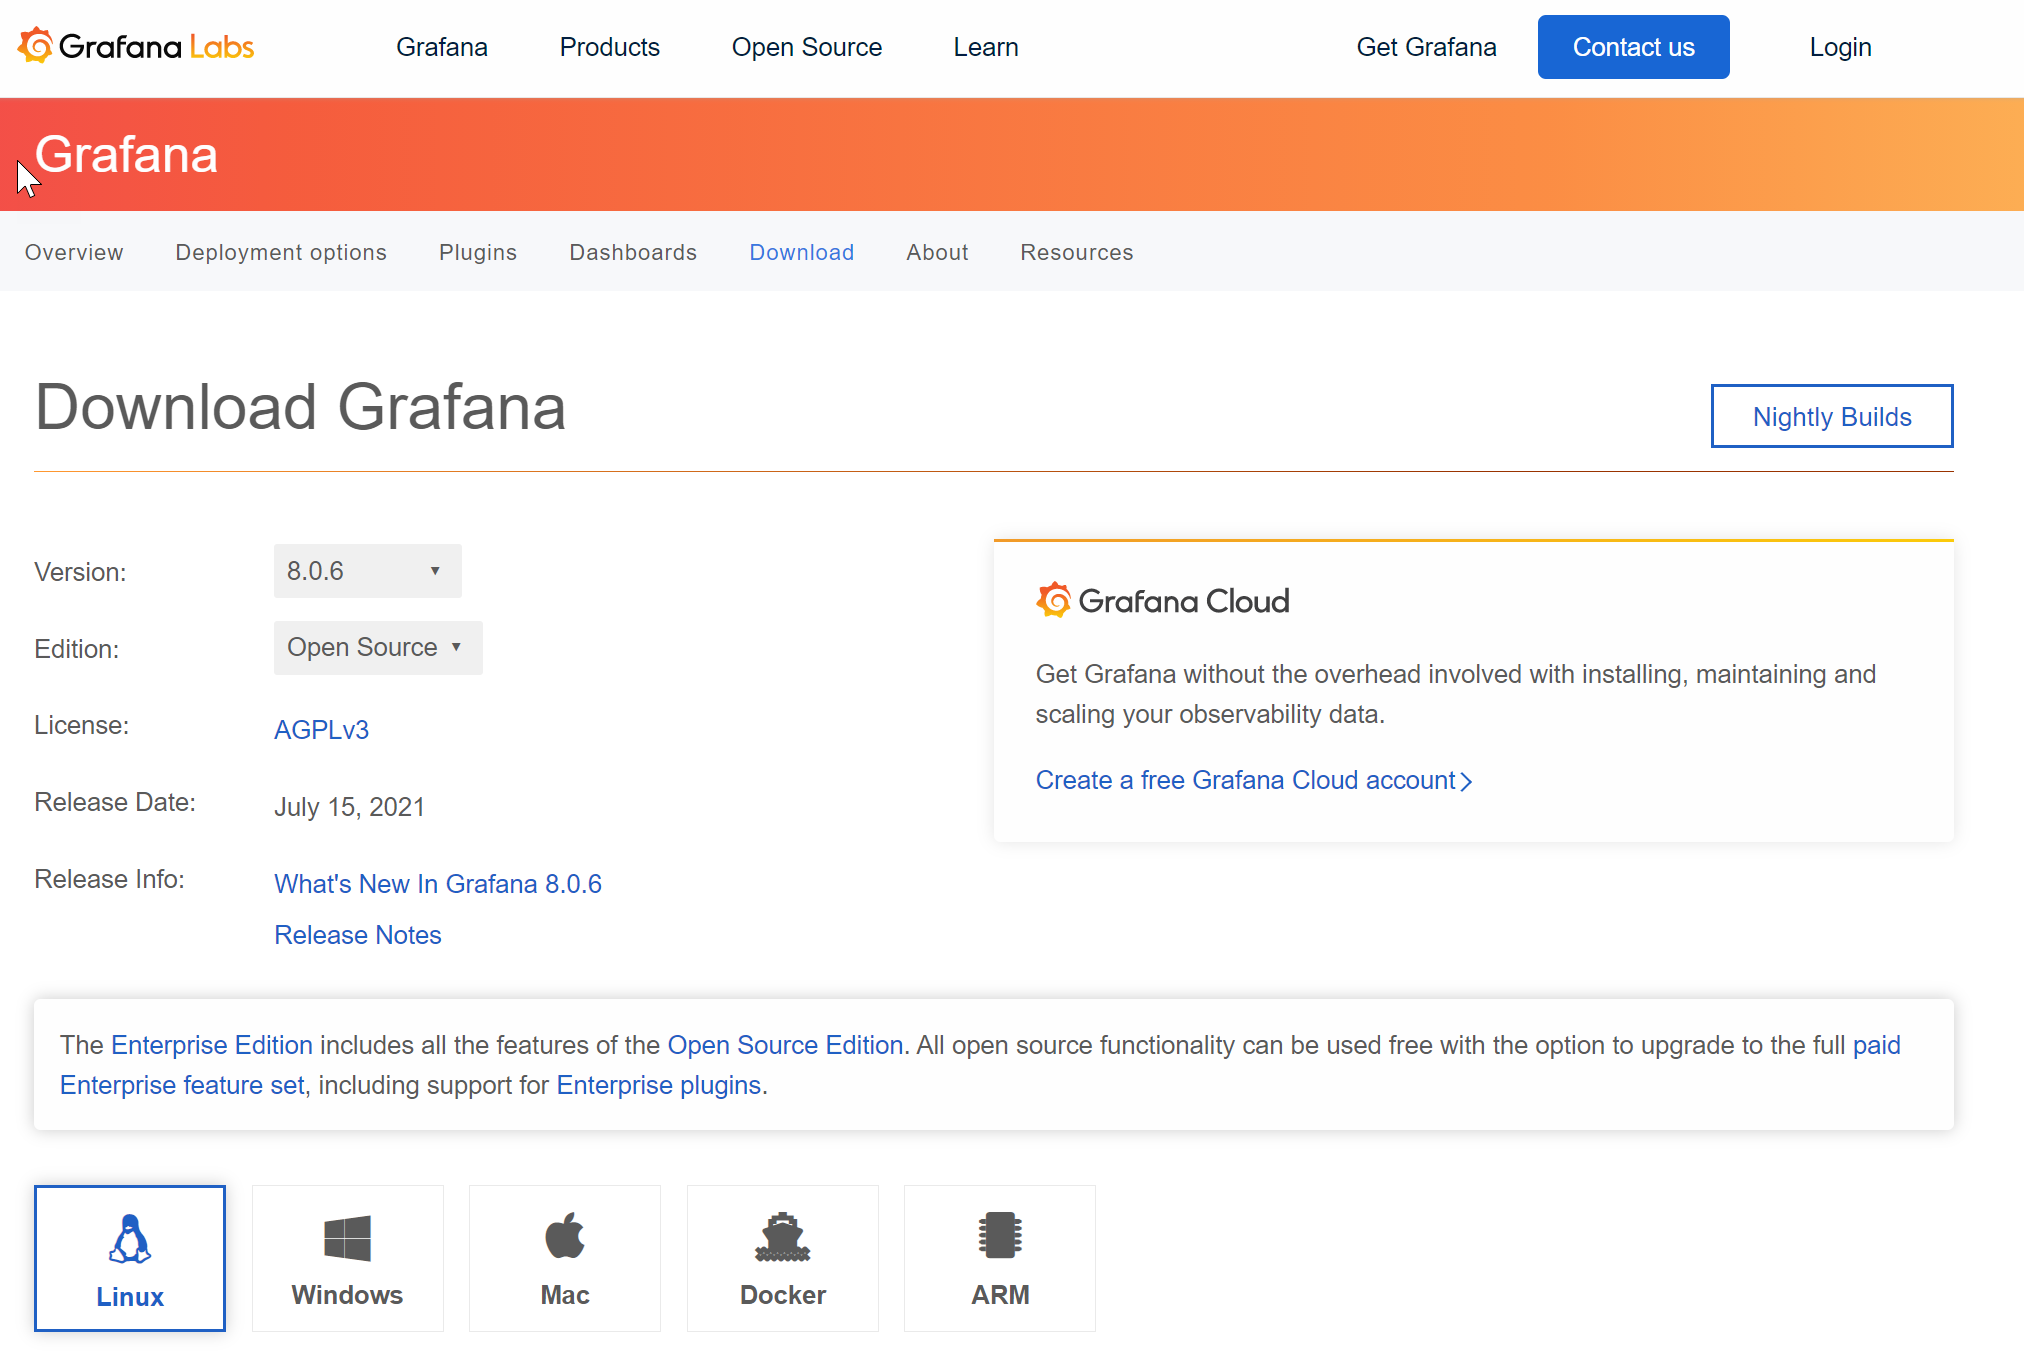Viewport: 2024px width, 1359px height.
Task: Switch to the Plugins tab
Action: 478,252
